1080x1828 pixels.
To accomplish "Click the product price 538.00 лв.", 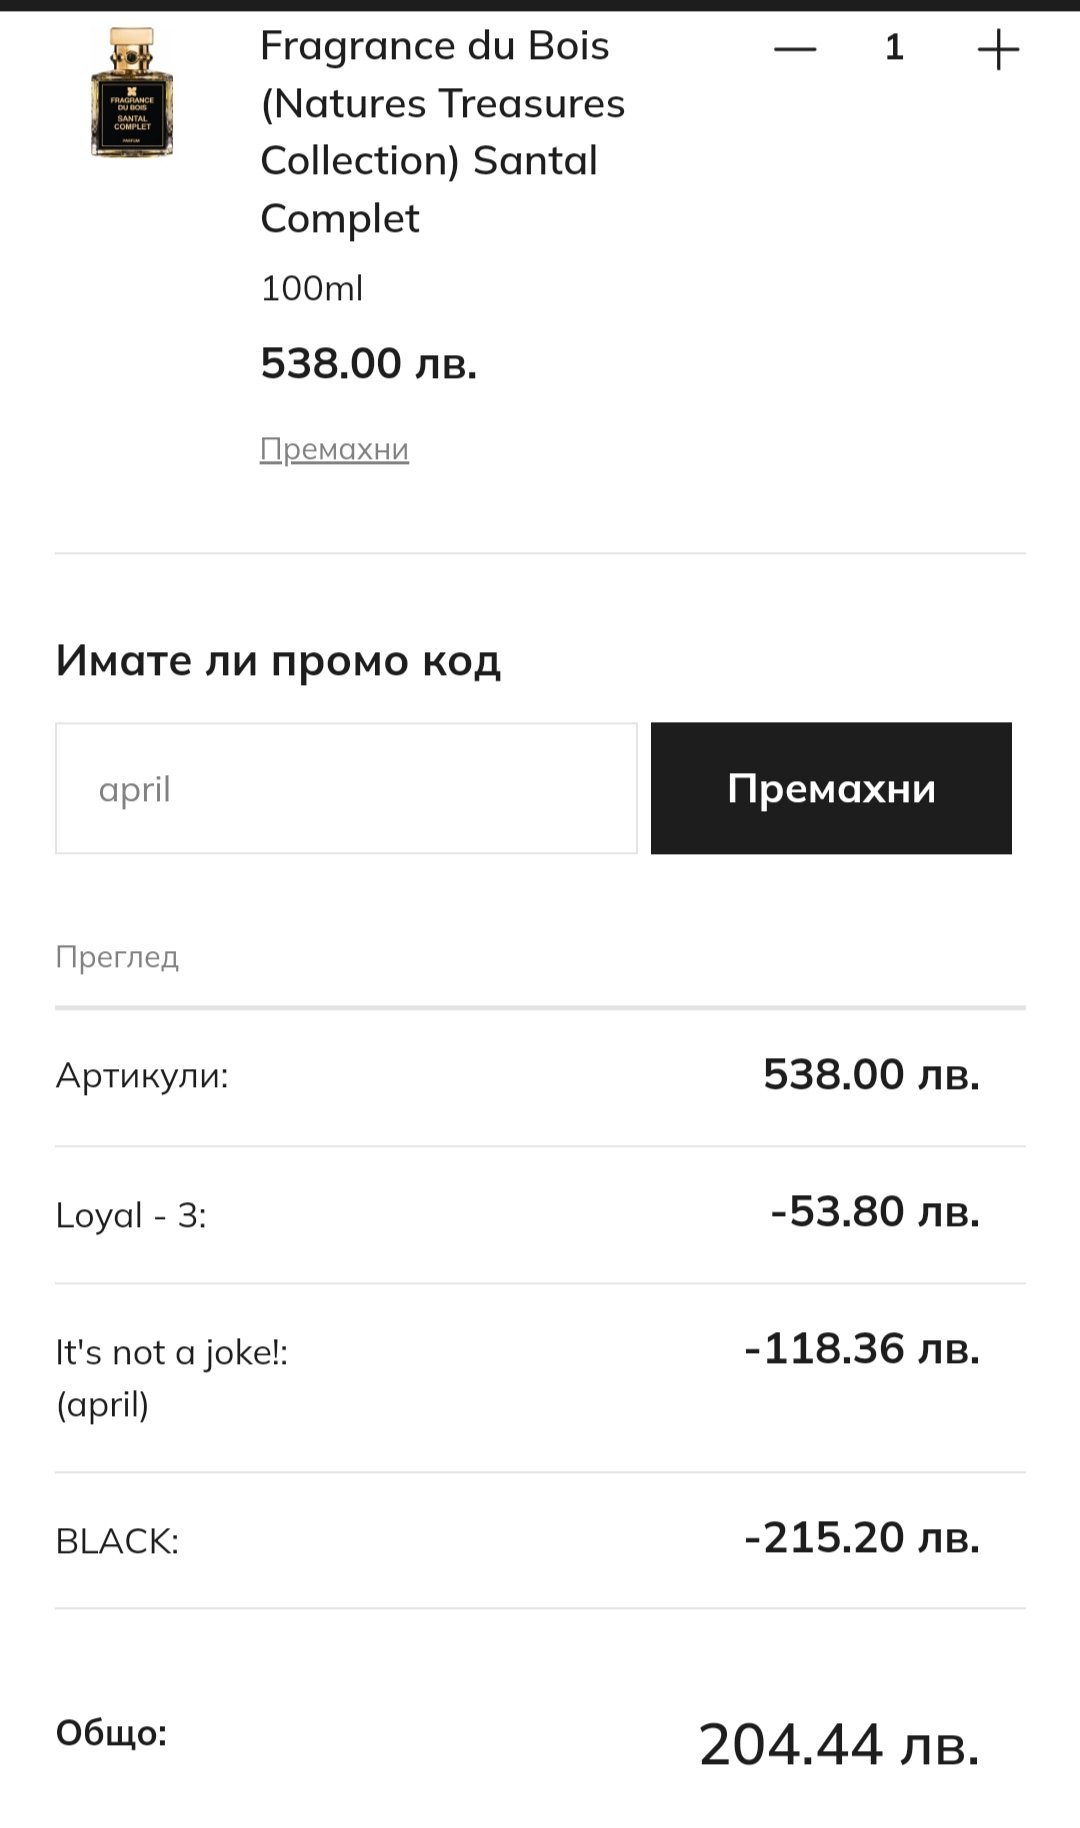I will click(x=368, y=363).
